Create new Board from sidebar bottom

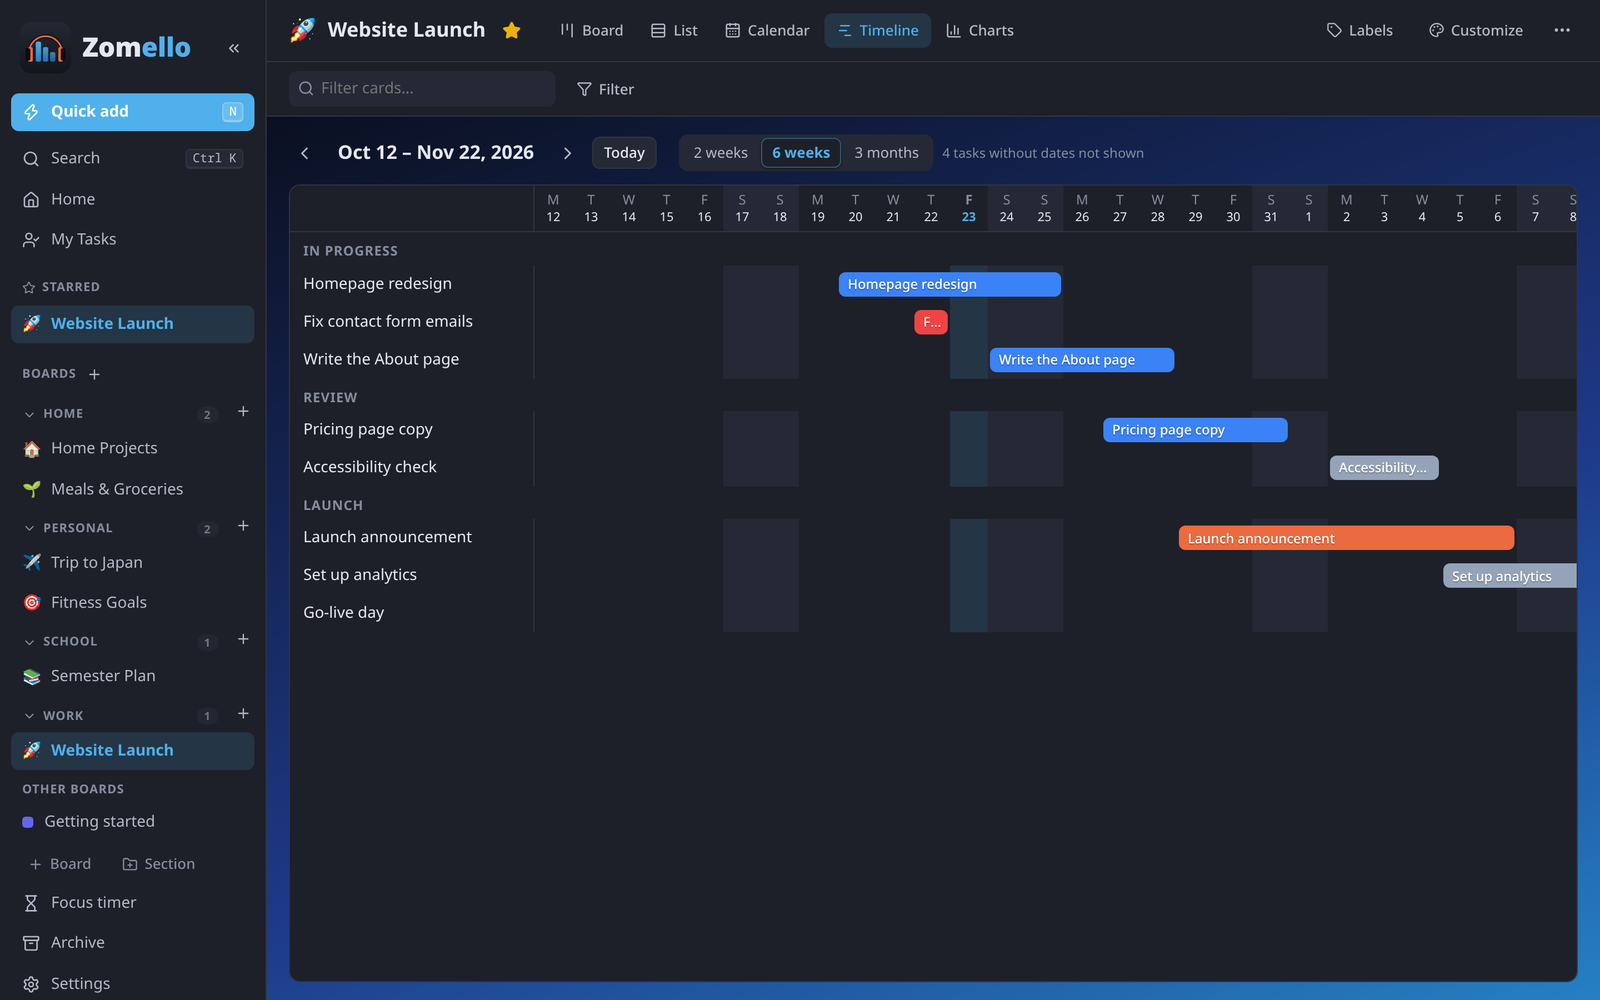60,864
